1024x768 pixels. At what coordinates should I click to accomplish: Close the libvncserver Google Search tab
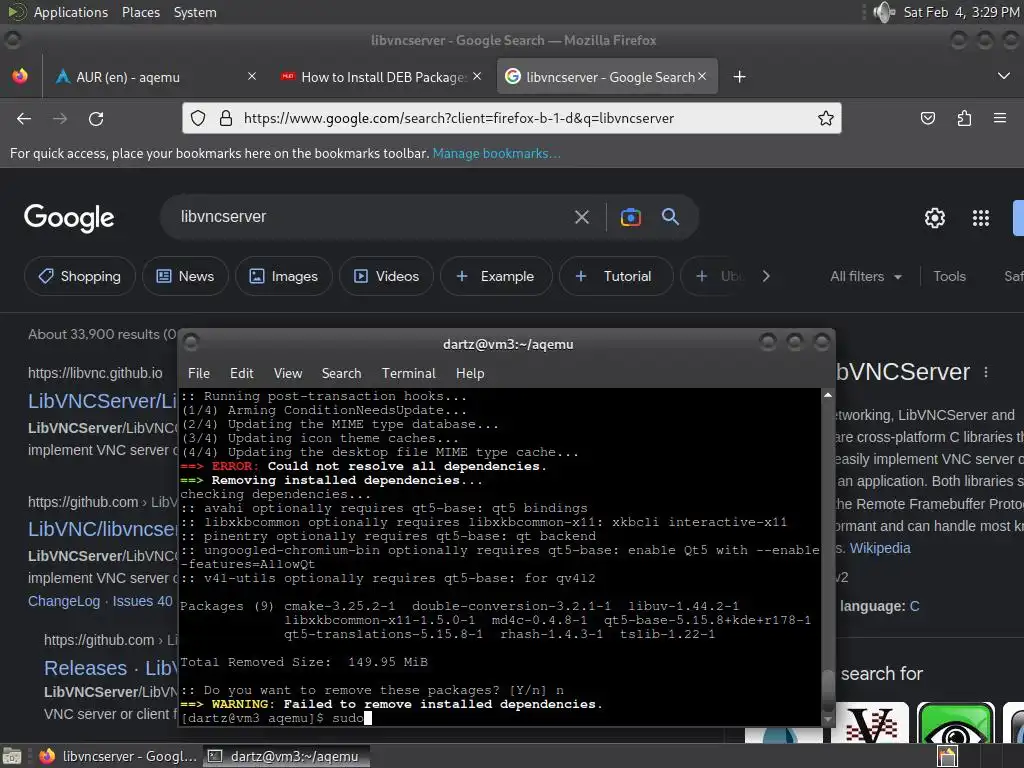click(x=702, y=76)
